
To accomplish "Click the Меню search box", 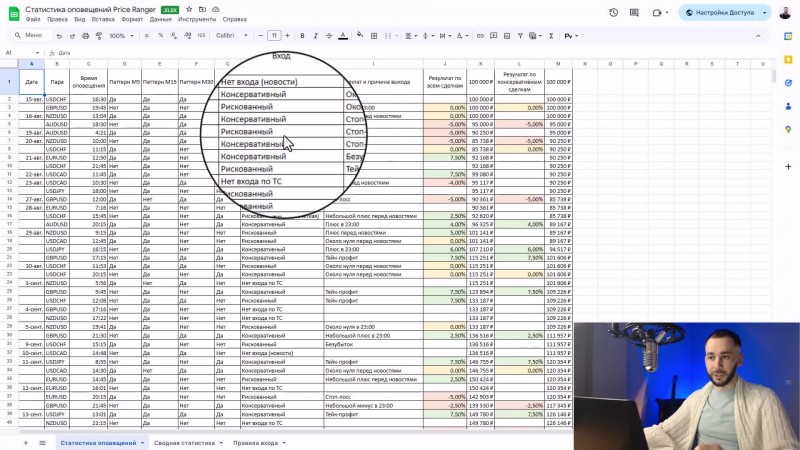I will pos(30,36).
